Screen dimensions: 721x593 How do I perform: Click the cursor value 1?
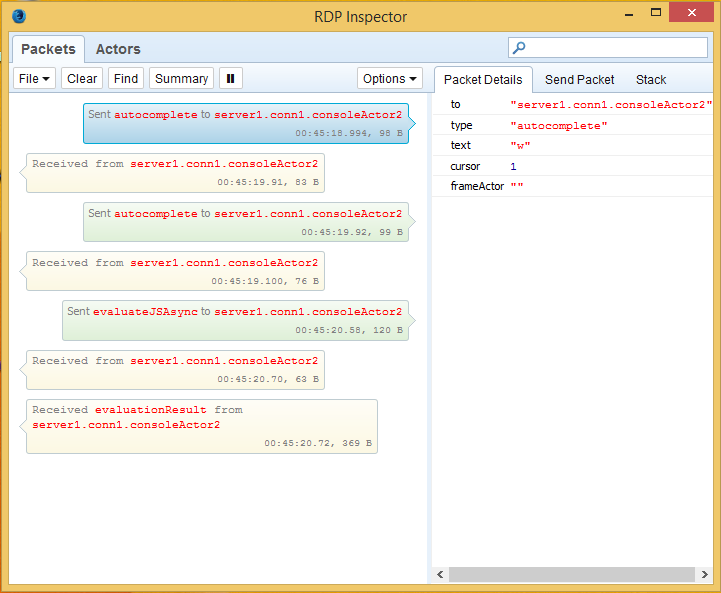[513, 166]
